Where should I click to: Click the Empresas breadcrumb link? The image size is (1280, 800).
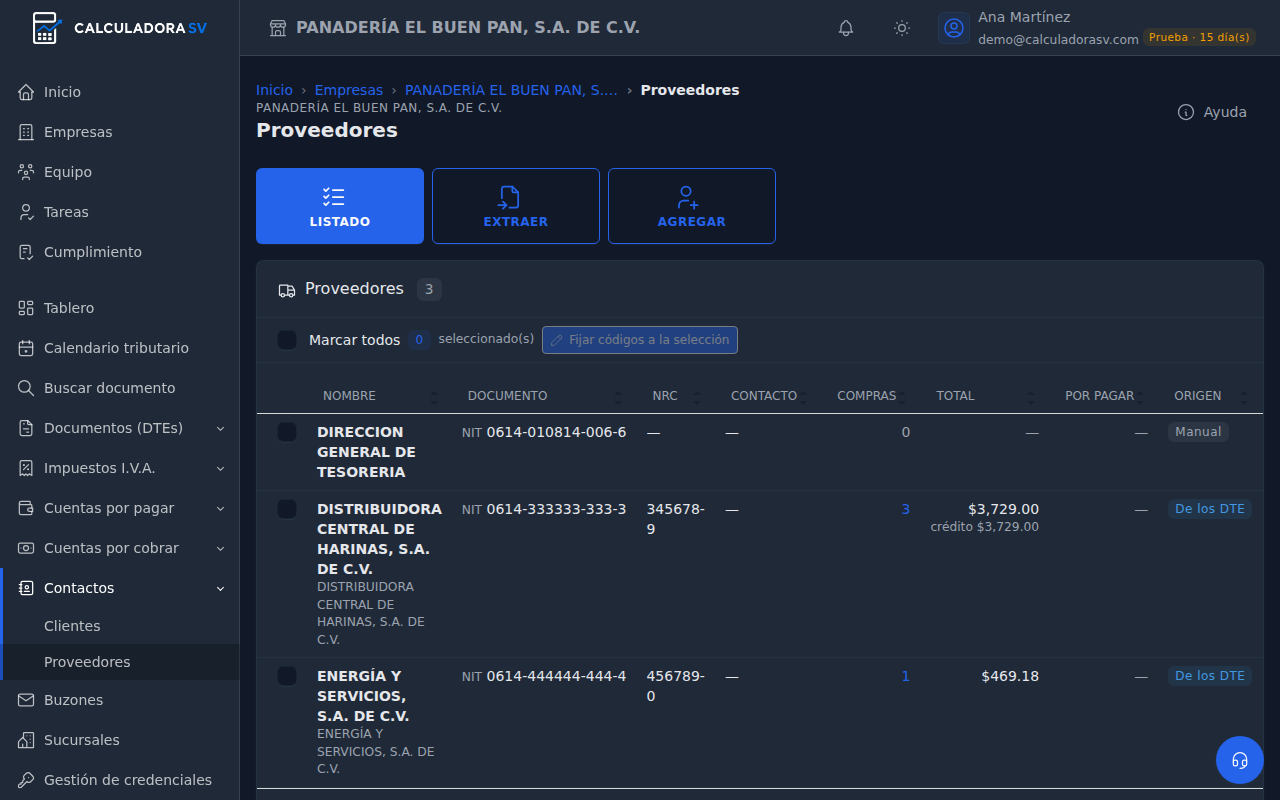coord(349,90)
